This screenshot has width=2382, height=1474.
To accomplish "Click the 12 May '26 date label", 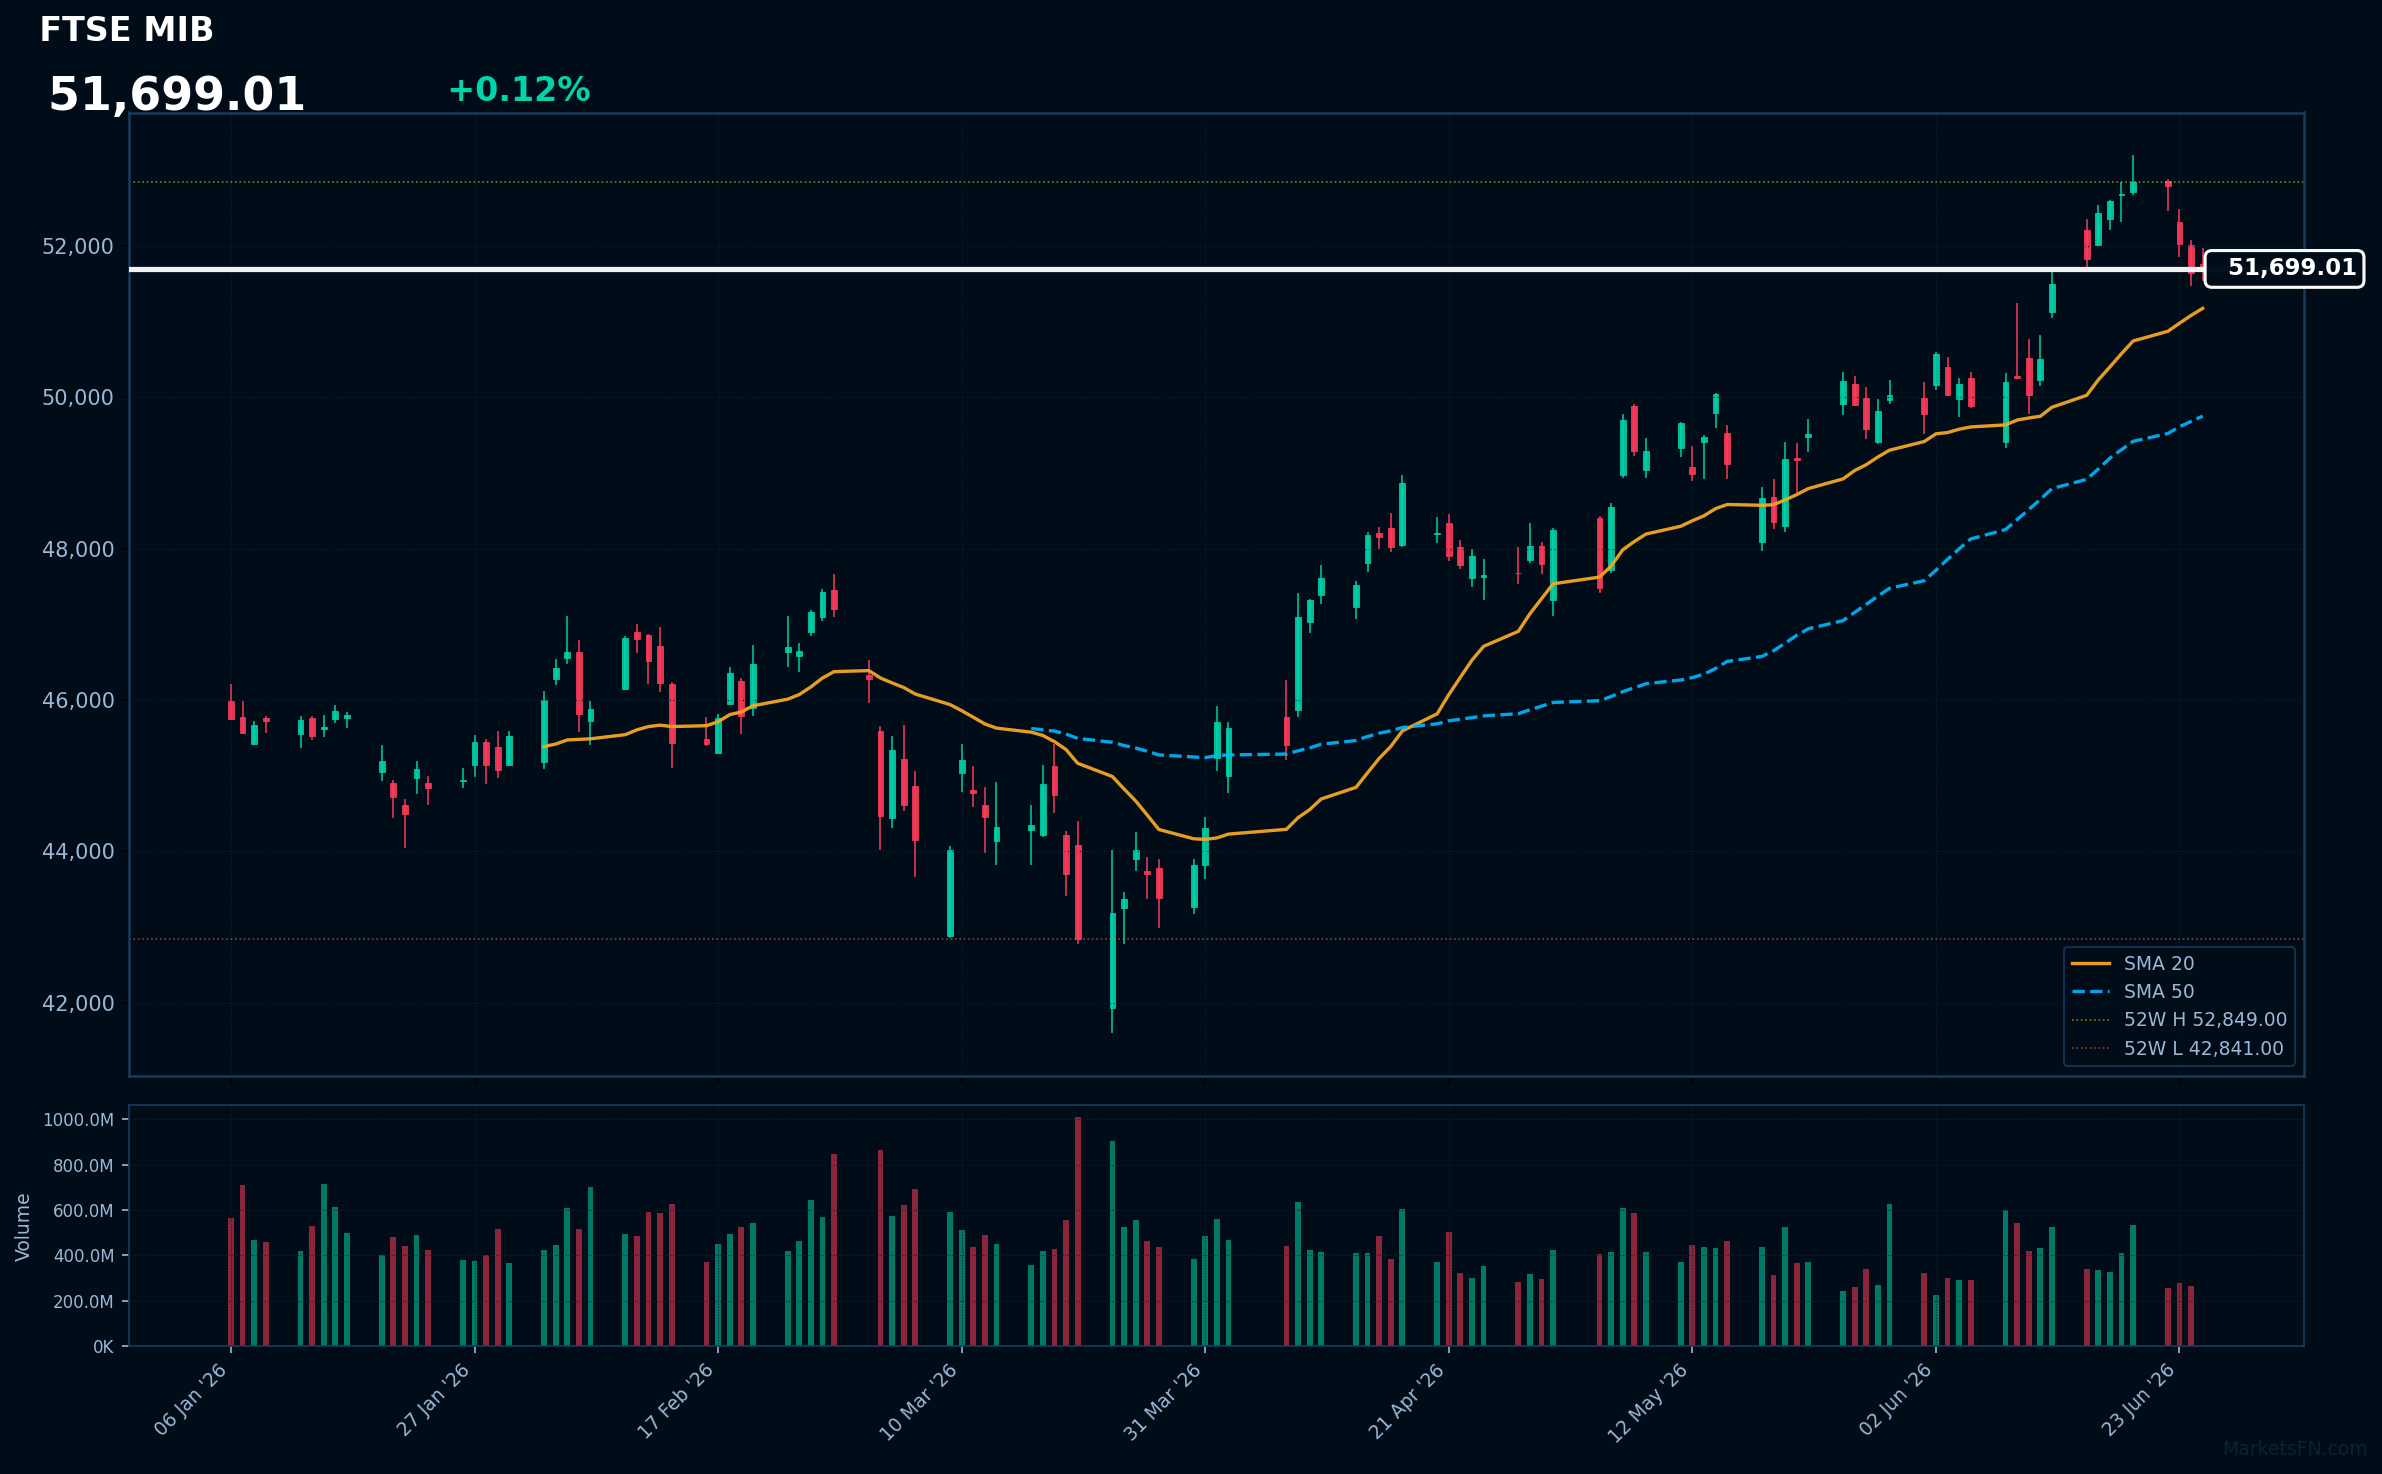I will pos(1648,1401).
